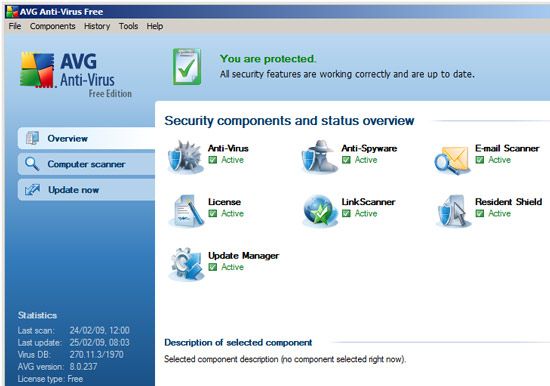Select the Update Manager gear icon
550x386 pixels.
pos(186,264)
